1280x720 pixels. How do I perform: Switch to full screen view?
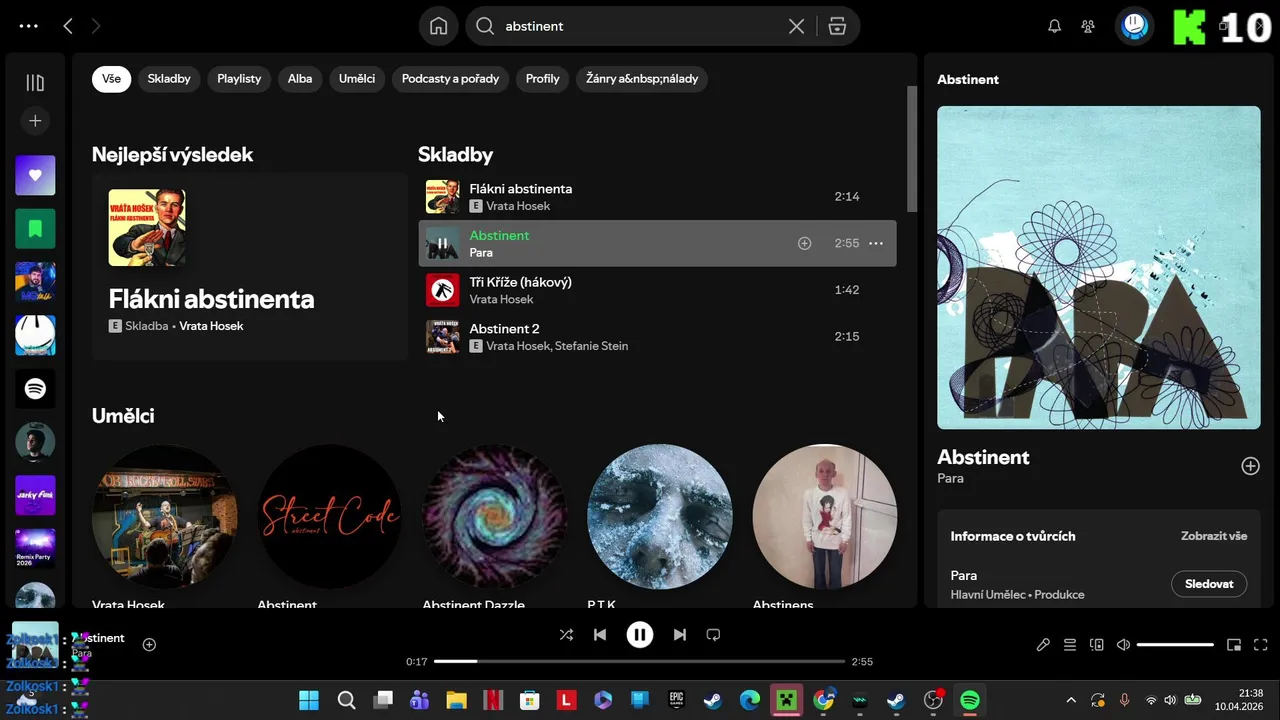[1261, 645]
